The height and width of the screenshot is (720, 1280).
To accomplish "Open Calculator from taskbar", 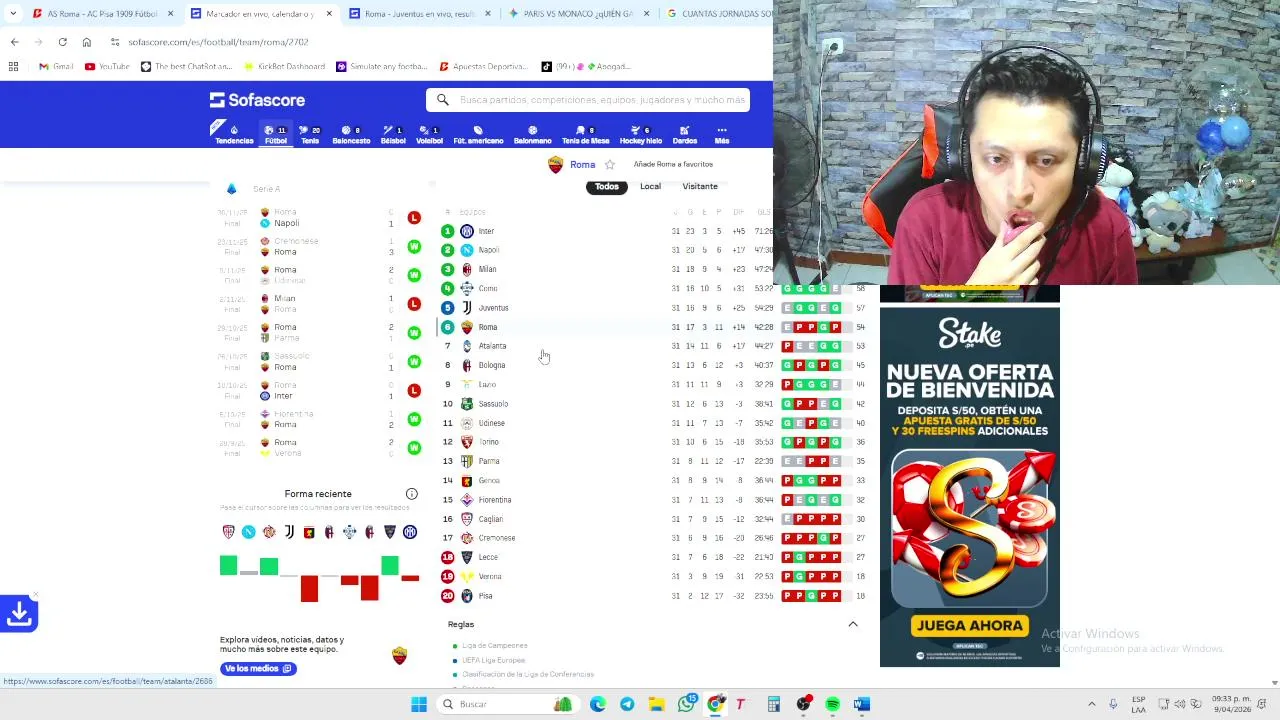I will click(x=773, y=705).
